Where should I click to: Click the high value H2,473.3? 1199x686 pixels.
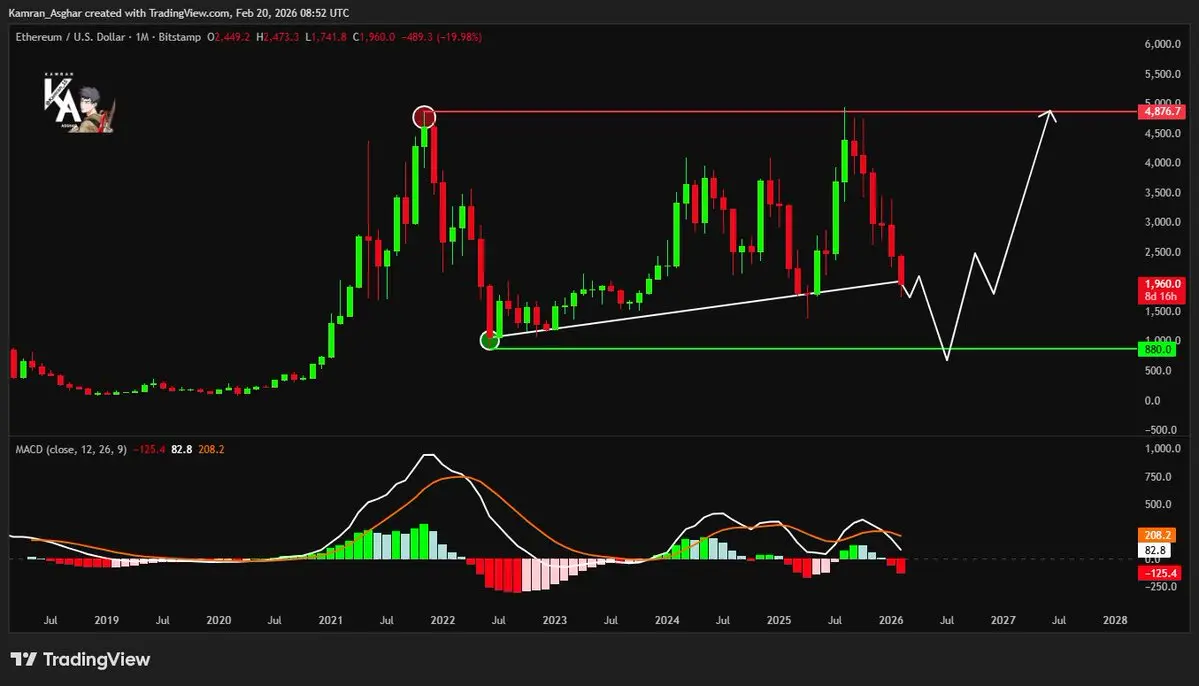(278, 37)
